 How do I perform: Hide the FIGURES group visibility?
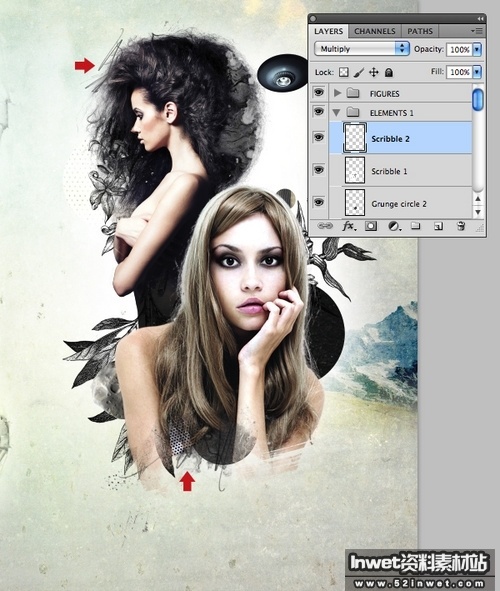click(x=319, y=92)
